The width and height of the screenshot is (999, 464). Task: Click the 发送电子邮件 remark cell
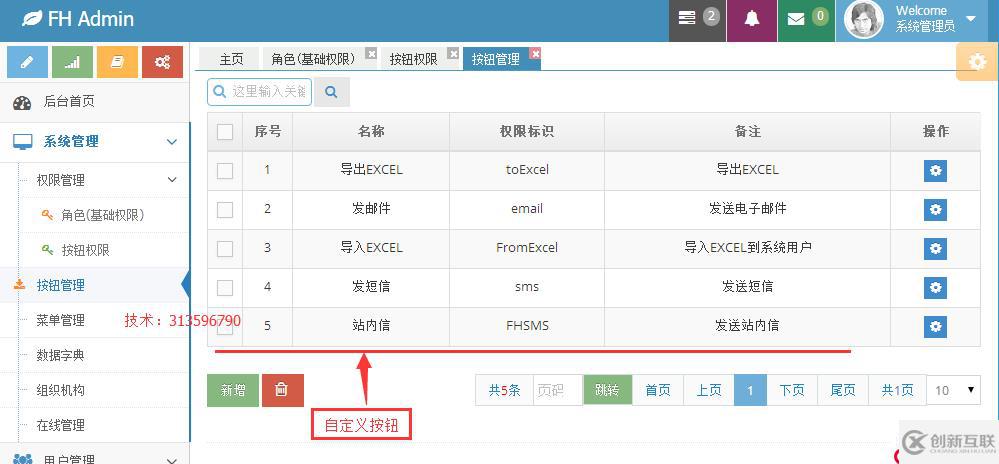(x=747, y=209)
